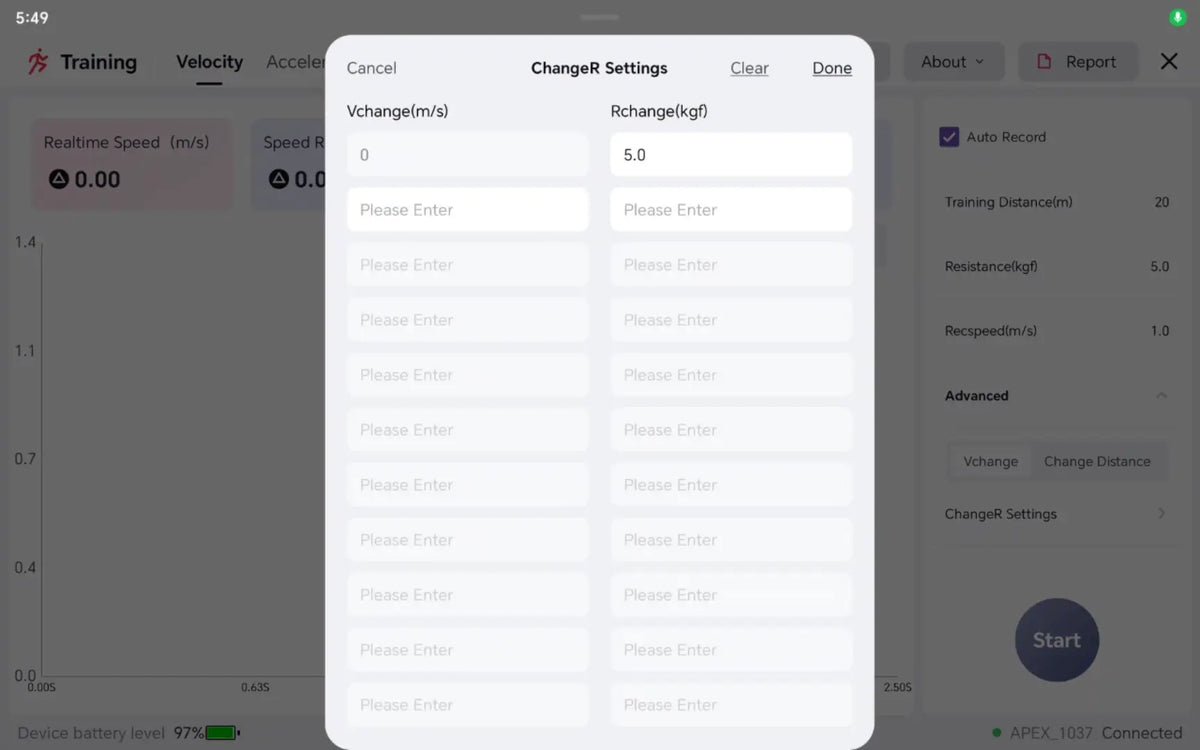The height and width of the screenshot is (750, 1200).
Task: Toggle the Auto Record checkbox
Action: point(949,137)
